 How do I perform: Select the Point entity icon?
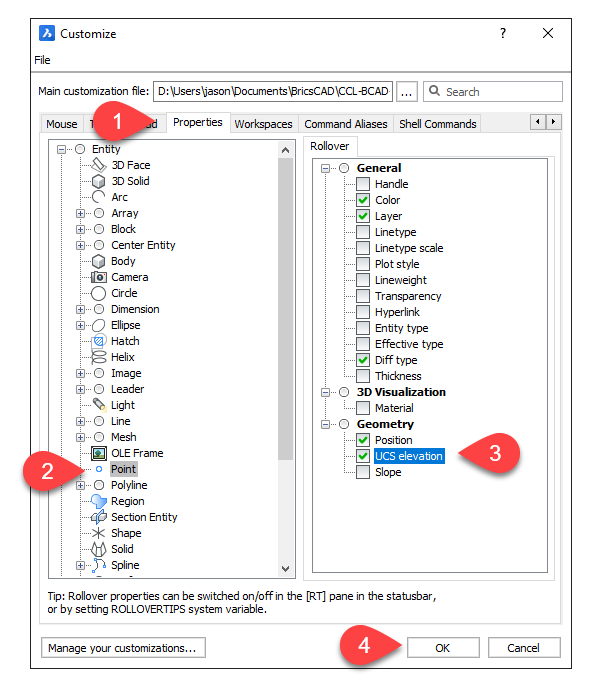click(99, 469)
